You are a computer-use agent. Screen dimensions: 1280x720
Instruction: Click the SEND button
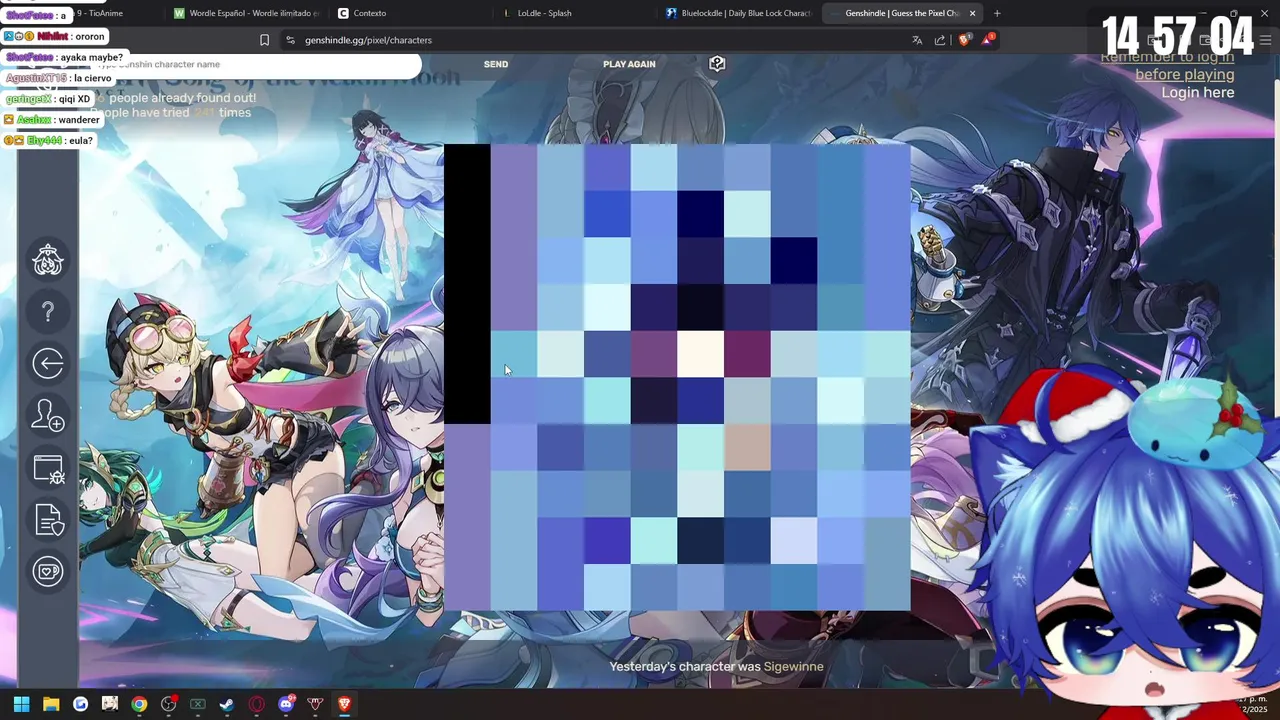496,64
